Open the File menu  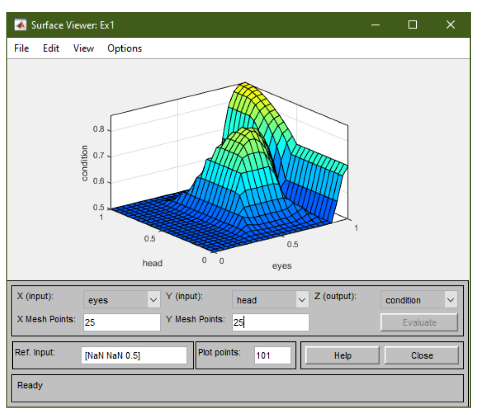(x=22, y=48)
